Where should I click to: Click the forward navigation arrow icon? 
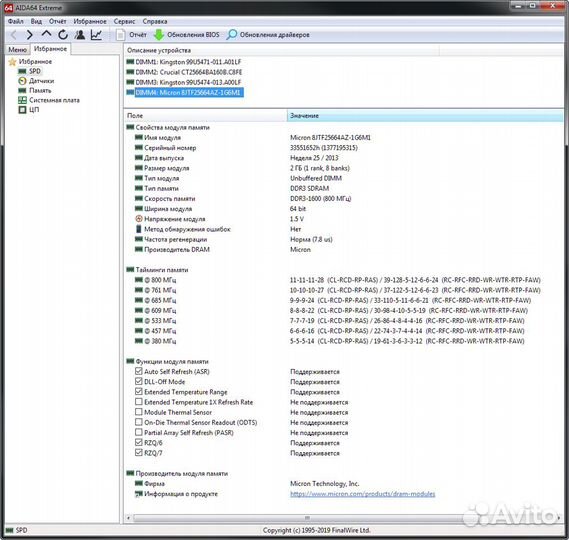[x=30, y=35]
